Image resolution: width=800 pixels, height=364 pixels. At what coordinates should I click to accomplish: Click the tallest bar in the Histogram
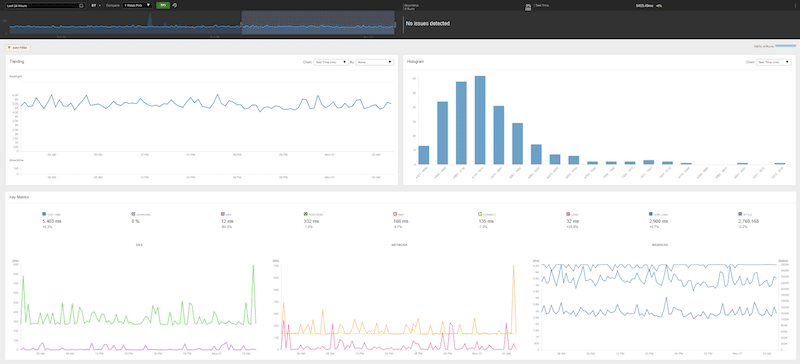[480, 120]
